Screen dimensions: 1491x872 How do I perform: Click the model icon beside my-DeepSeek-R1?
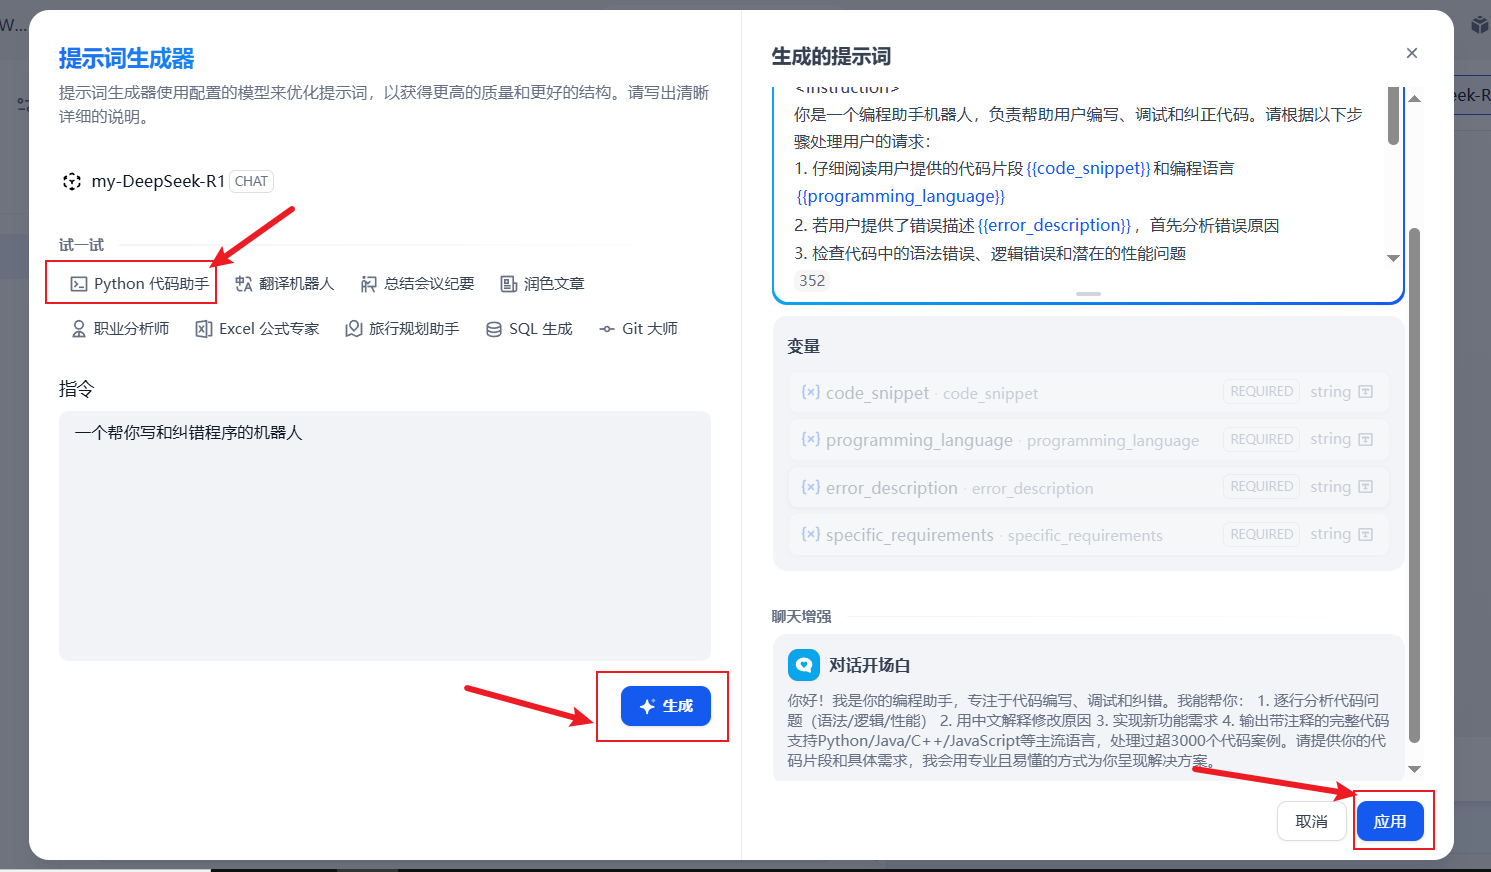point(71,181)
